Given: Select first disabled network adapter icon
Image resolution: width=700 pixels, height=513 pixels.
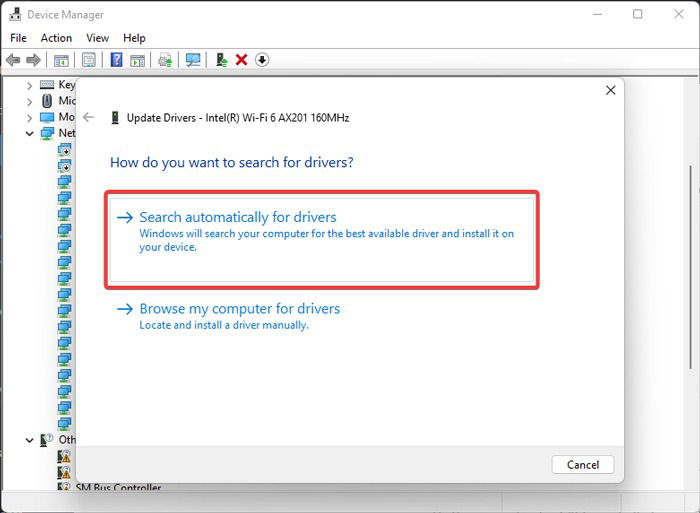Looking at the screenshot, I should 64,150.
